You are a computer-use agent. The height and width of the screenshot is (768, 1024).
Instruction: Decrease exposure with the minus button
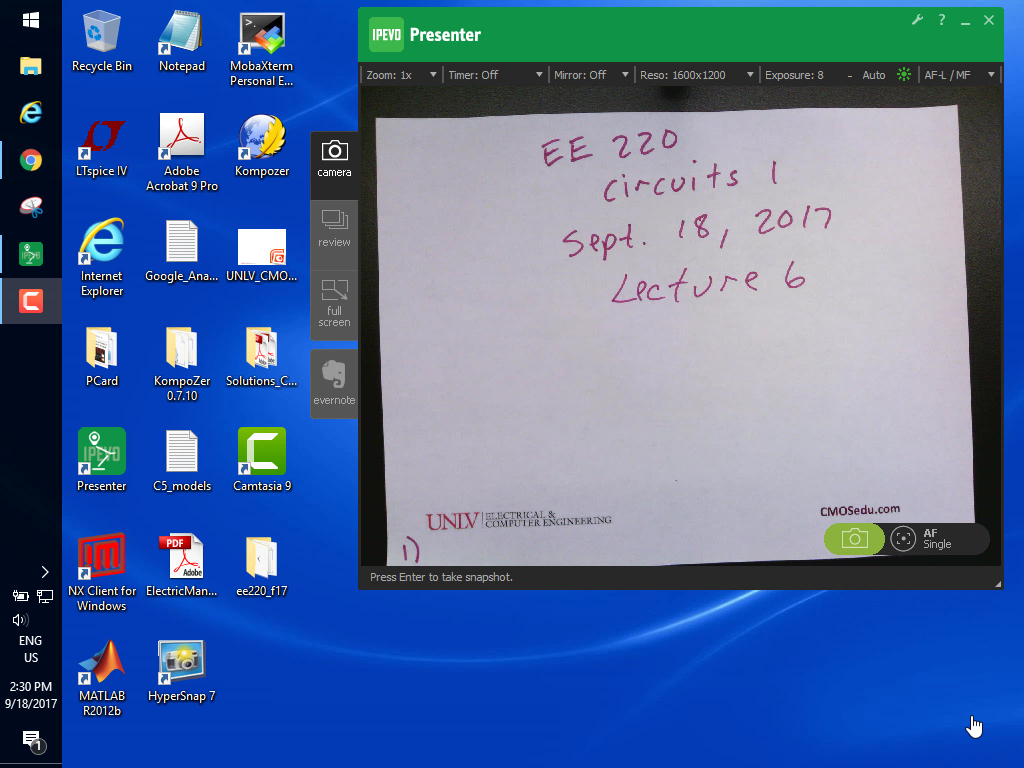[850, 76]
